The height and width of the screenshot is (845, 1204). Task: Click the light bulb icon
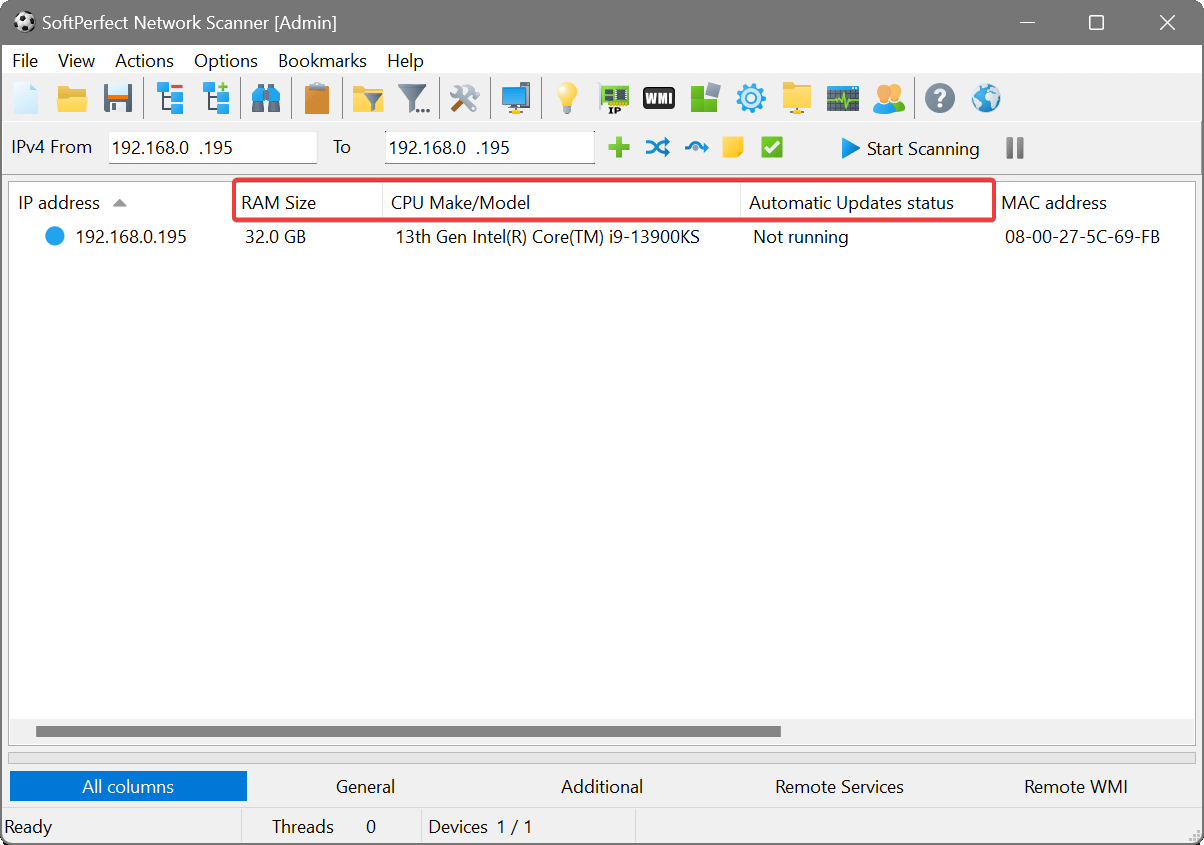567,98
